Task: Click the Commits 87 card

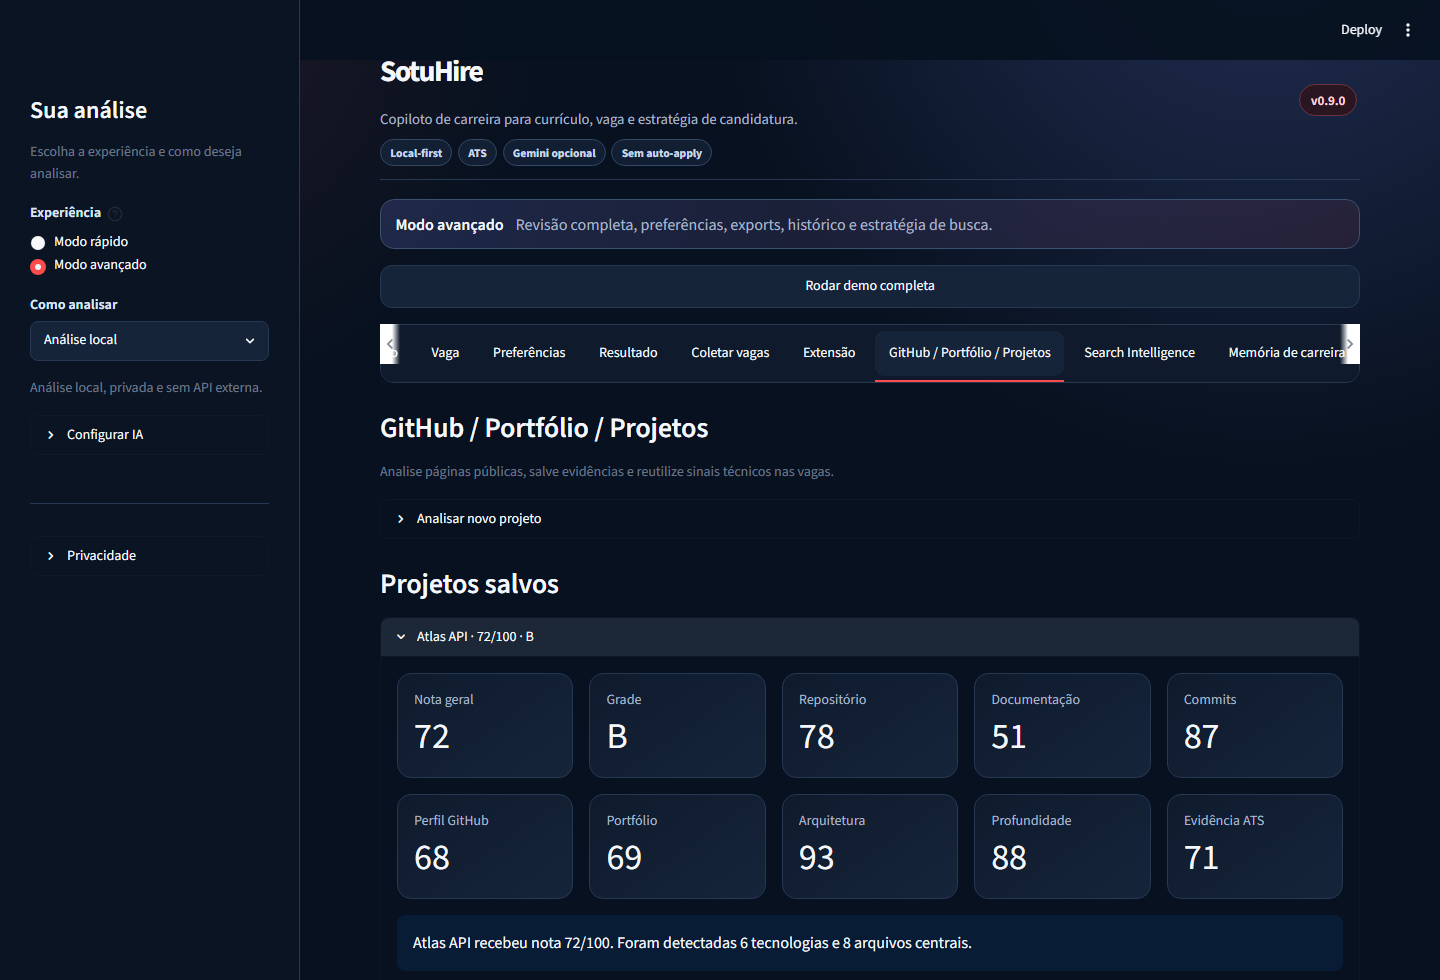Action: pyautogui.click(x=1255, y=725)
